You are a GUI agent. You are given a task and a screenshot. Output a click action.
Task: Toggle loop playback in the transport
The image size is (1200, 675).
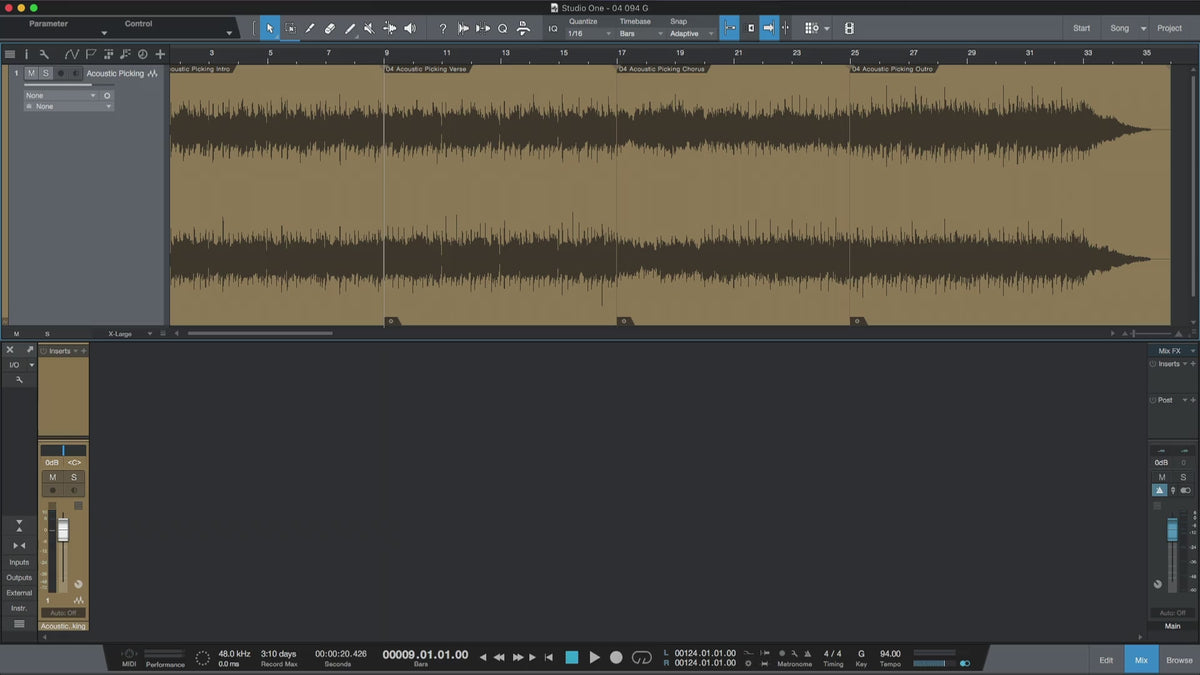[642, 657]
